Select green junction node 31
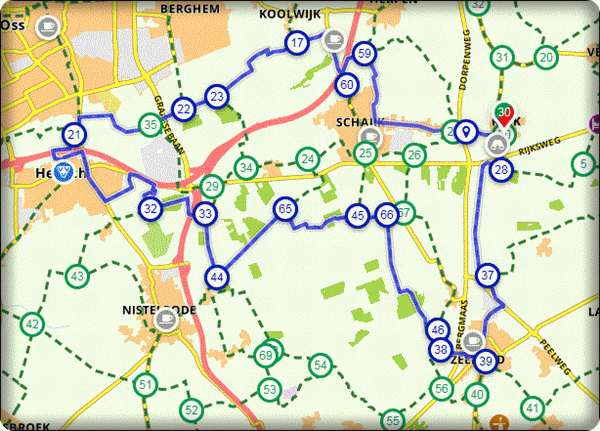The height and width of the screenshot is (431, 600). point(502,59)
